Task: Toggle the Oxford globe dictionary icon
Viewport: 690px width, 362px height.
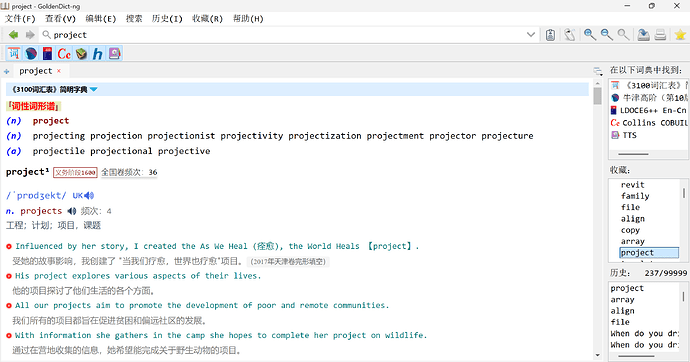Action: point(31,54)
